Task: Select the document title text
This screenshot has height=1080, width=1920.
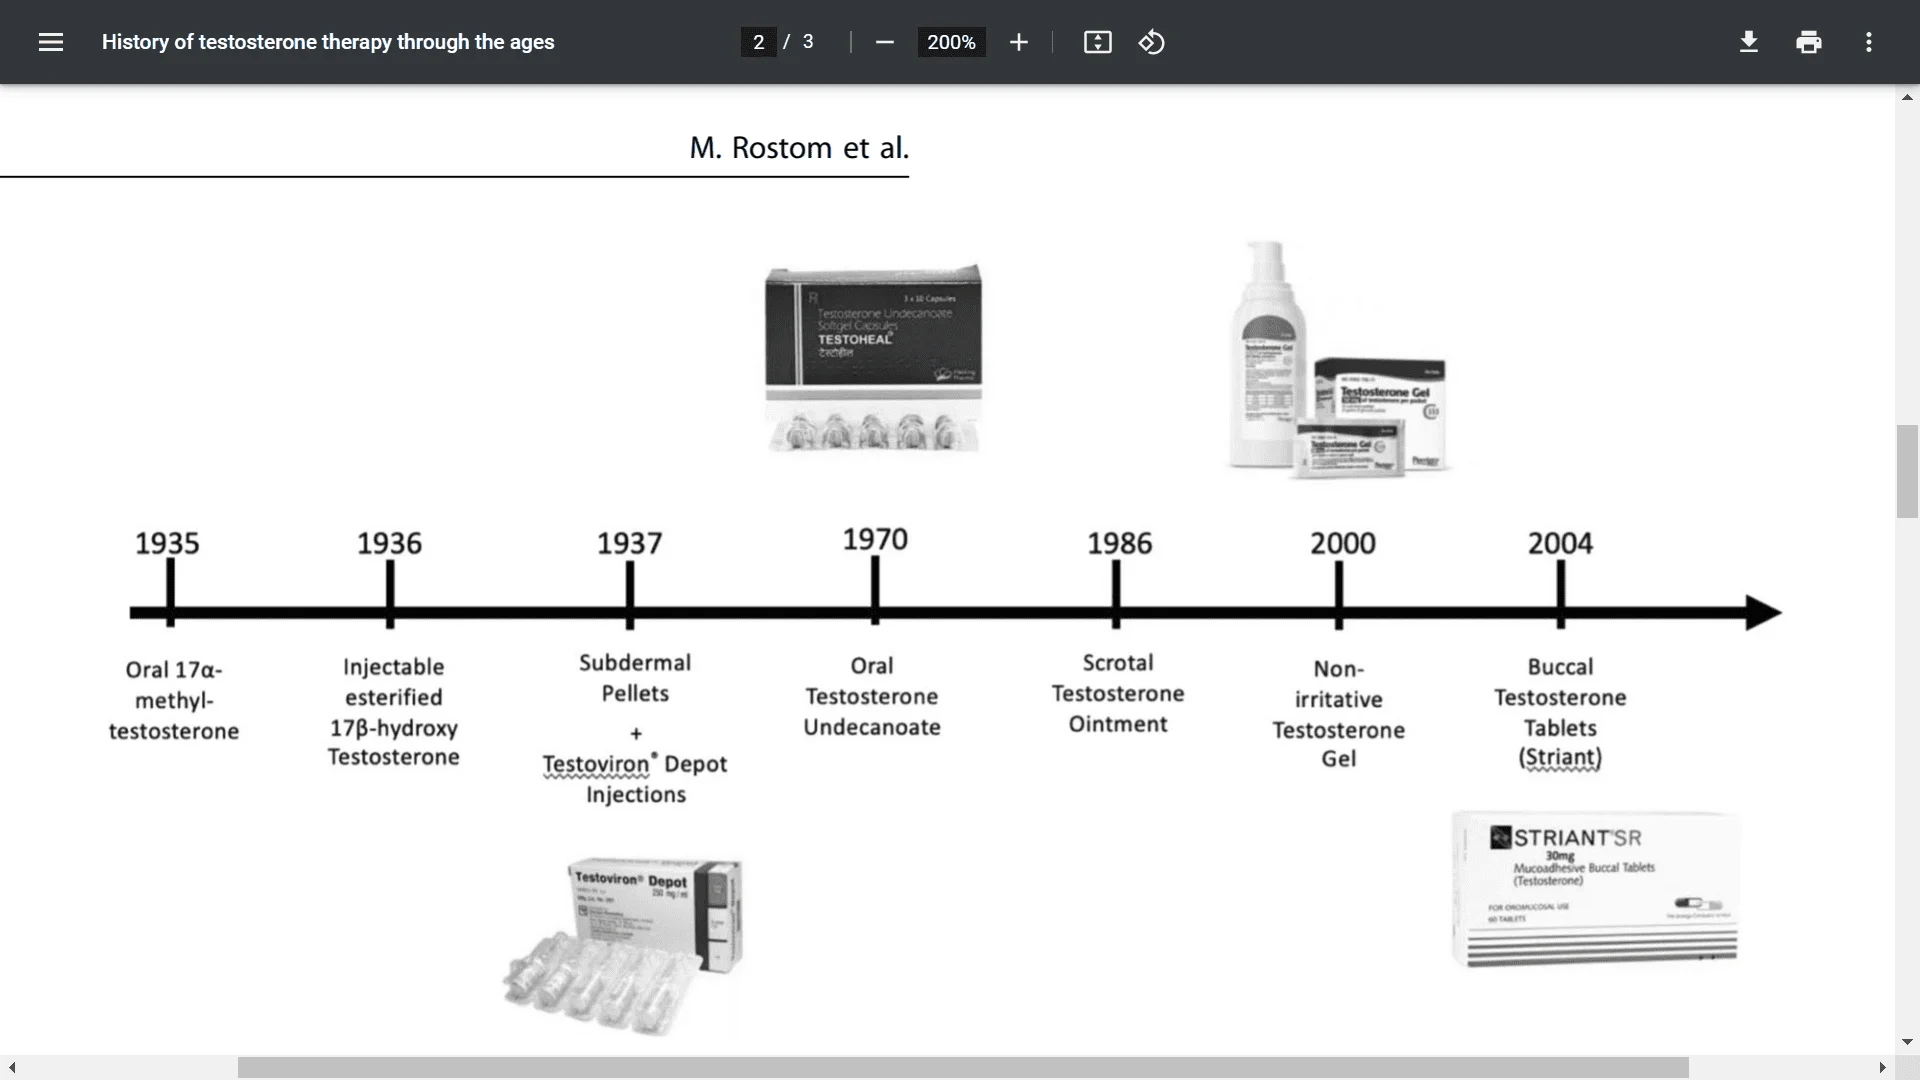Action: (x=327, y=42)
